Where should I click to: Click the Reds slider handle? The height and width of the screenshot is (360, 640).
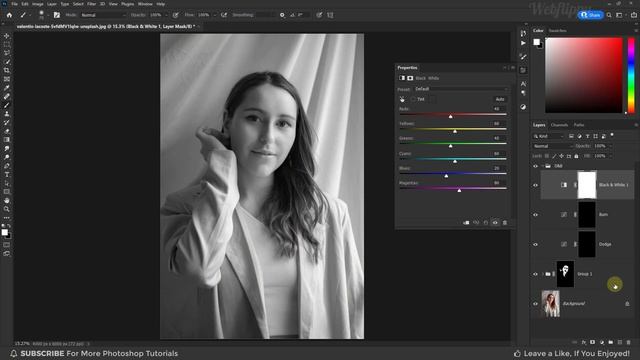click(451, 117)
